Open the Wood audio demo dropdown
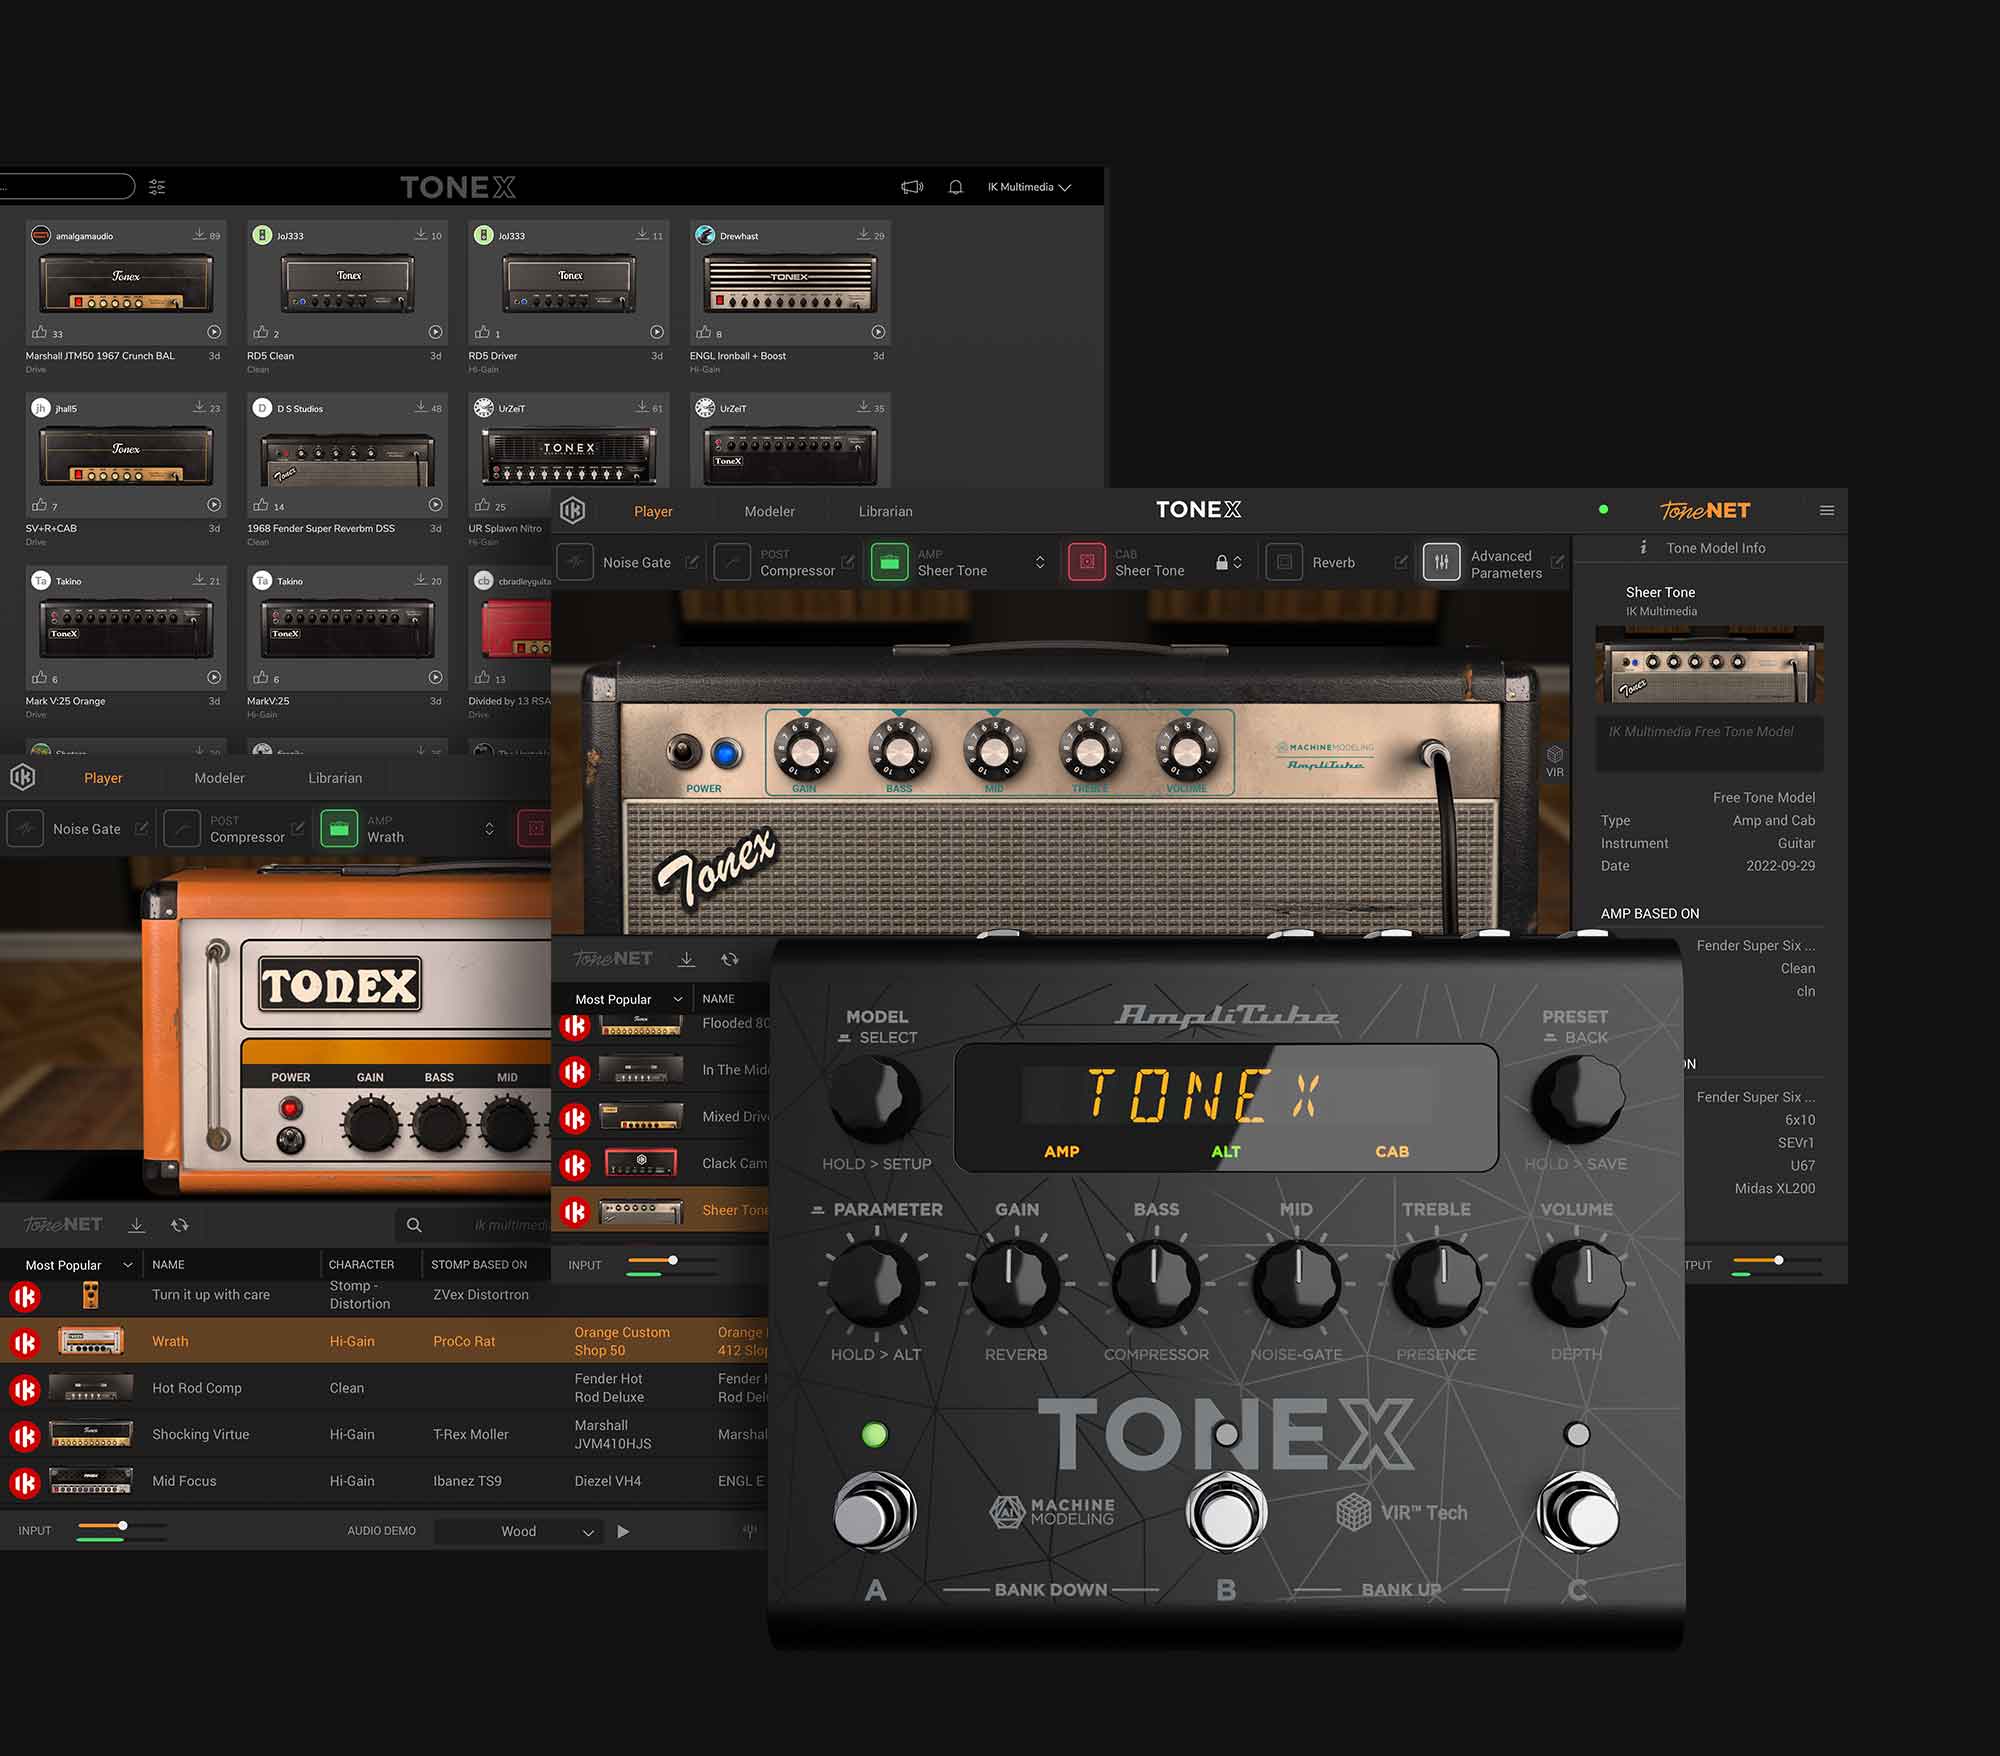The height and width of the screenshot is (1756, 2000). click(520, 1531)
